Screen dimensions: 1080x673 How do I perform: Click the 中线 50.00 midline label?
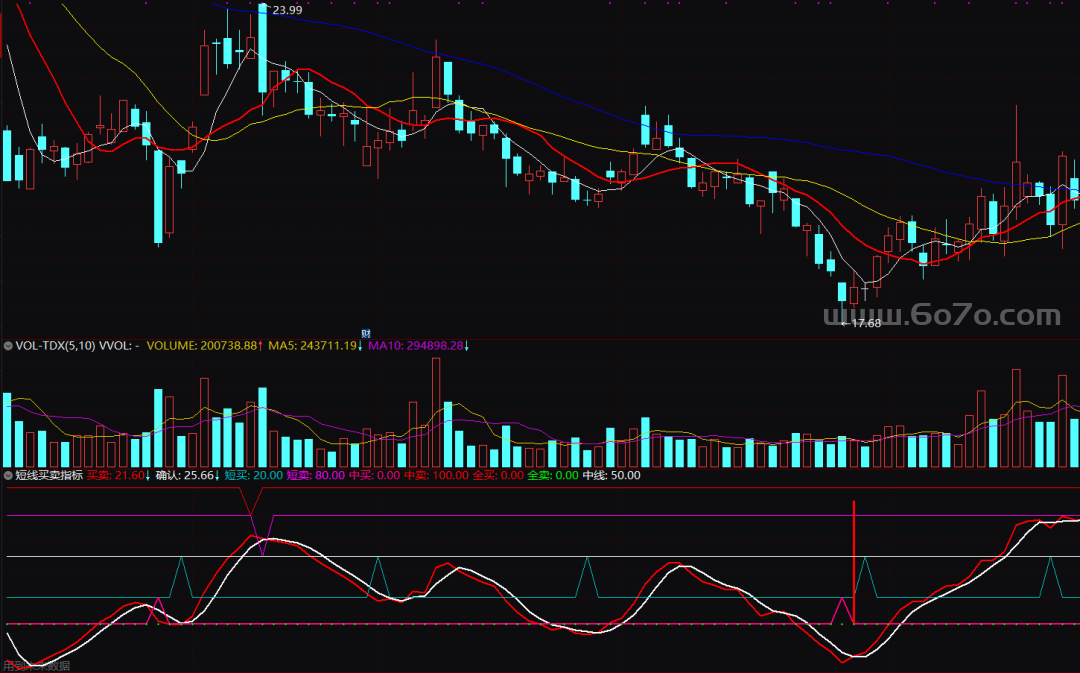(611, 476)
